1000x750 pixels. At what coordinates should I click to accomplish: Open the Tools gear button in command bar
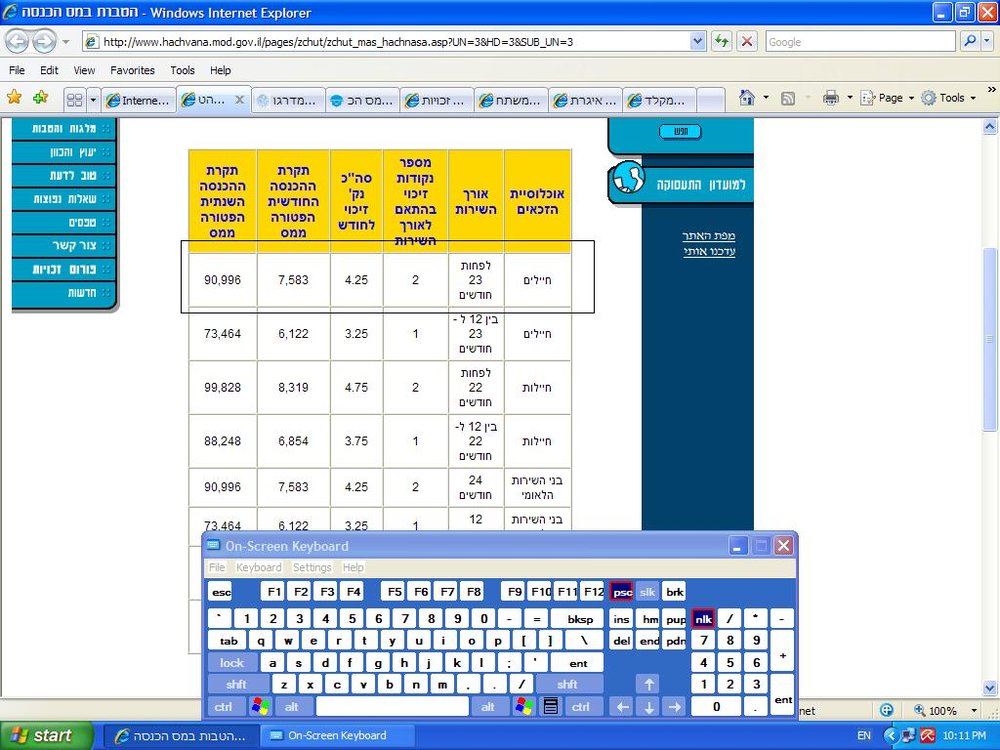click(948, 98)
